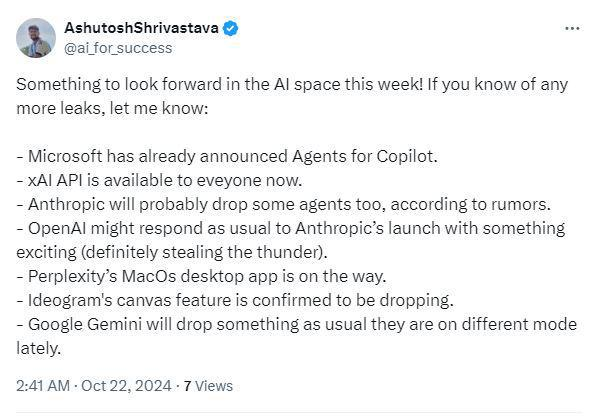The image size is (597, 420).
Task: Click the xAI API availability line
Action: (x=159, y=180)
